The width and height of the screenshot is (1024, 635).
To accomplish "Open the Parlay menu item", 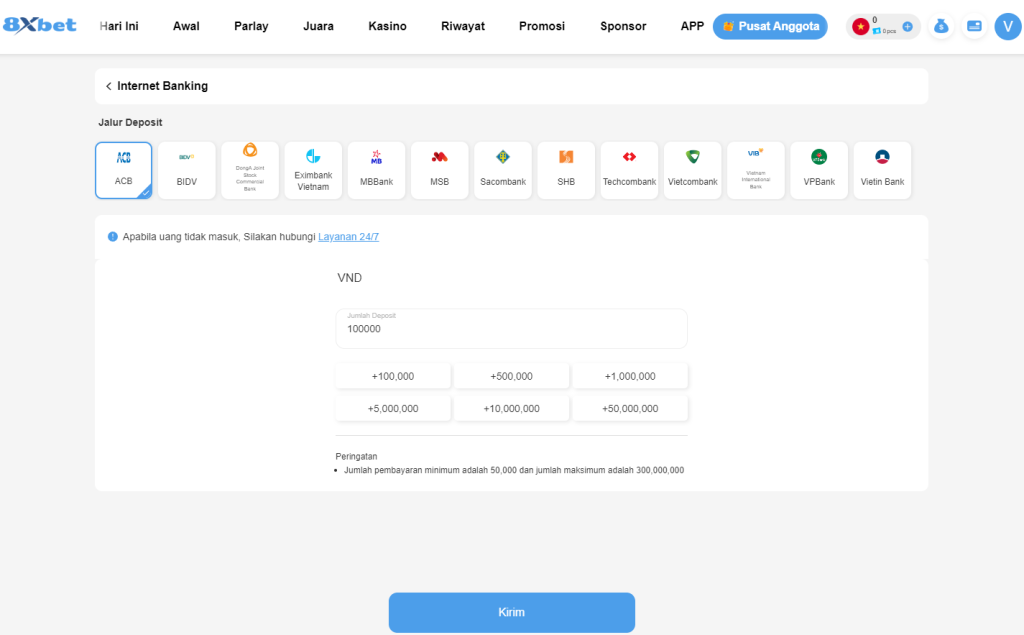I will coord(251,26).
